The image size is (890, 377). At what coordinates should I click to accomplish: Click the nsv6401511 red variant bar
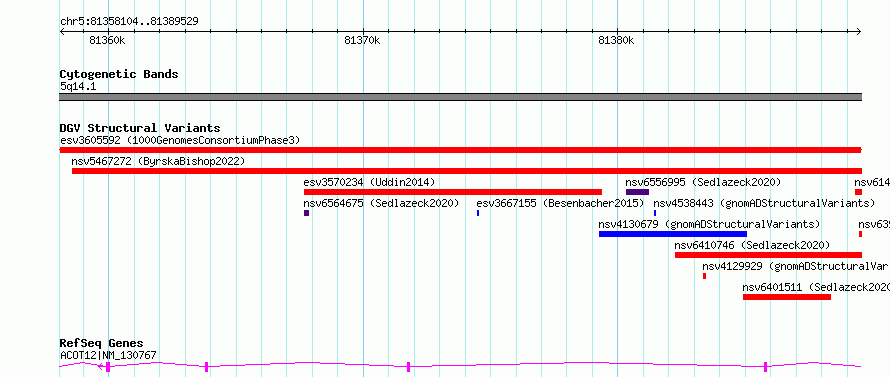tap(787, 297)
